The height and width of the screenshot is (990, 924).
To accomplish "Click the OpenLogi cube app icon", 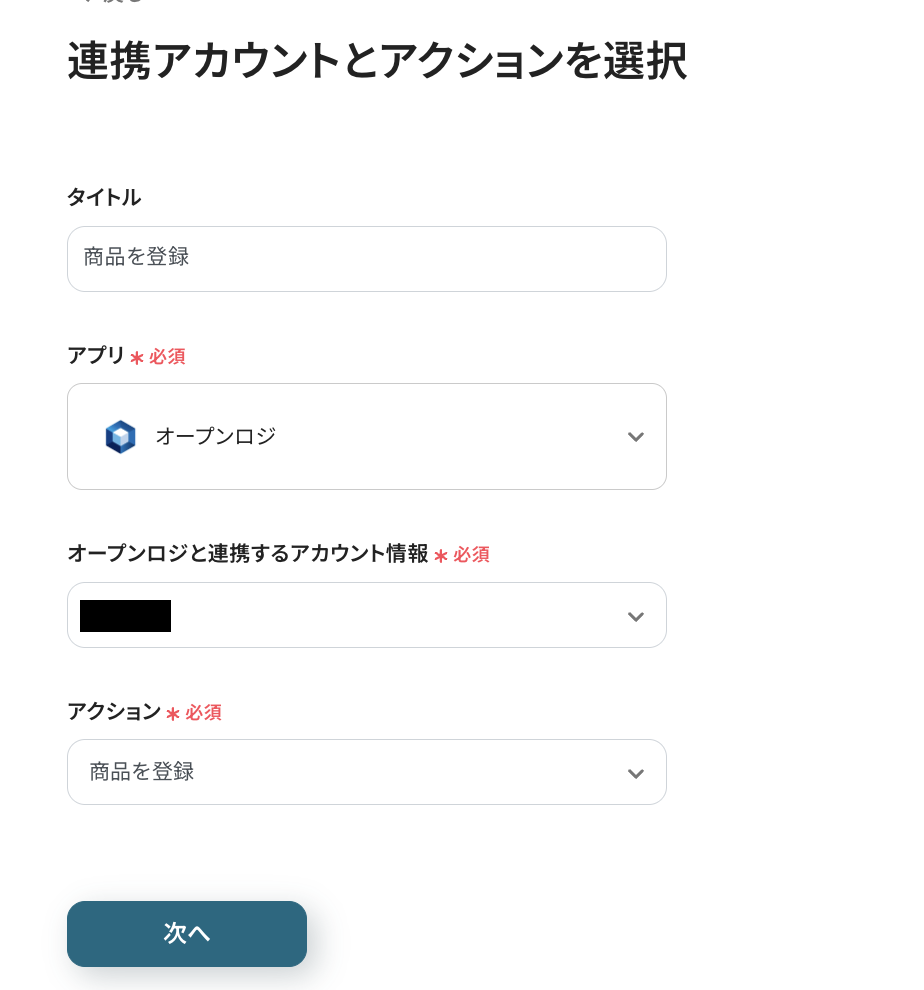I will coord(120,437).
